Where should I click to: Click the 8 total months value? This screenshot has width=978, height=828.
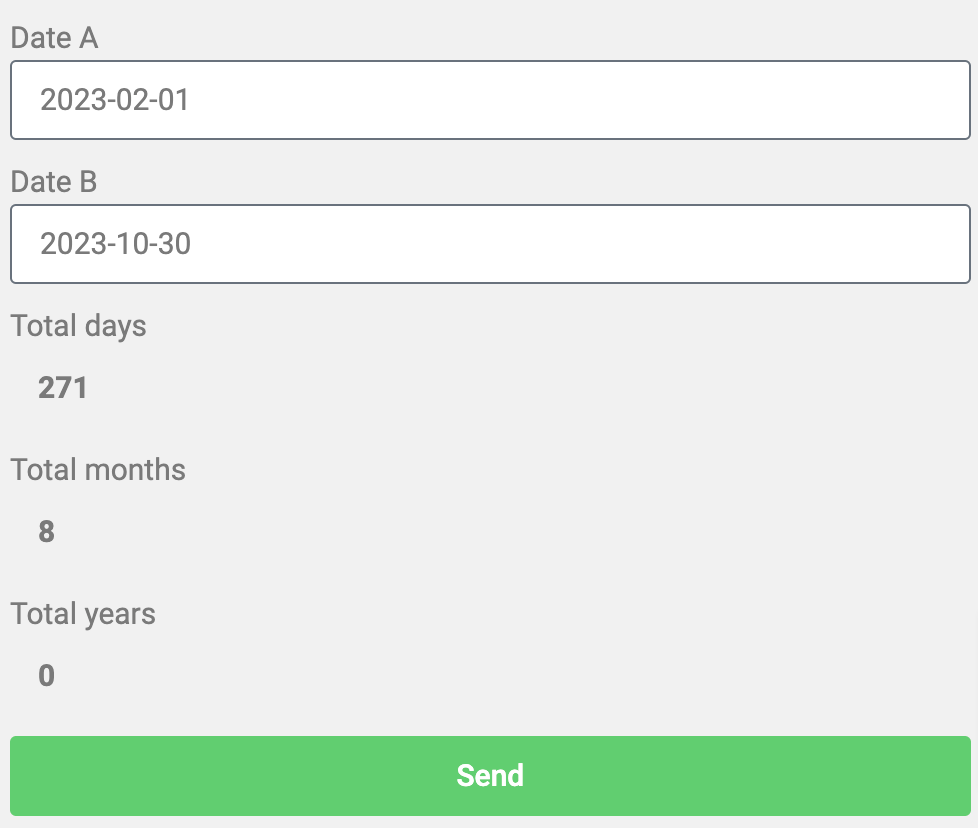click(47, 532)
